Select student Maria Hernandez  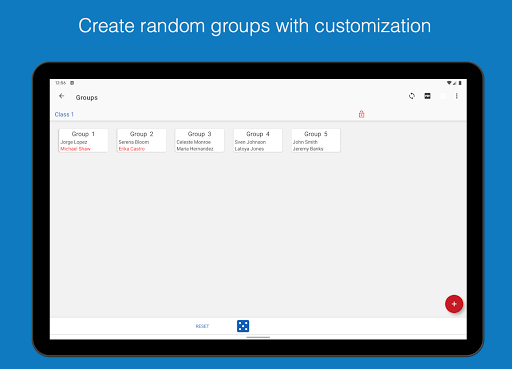(x=195, y=149)
